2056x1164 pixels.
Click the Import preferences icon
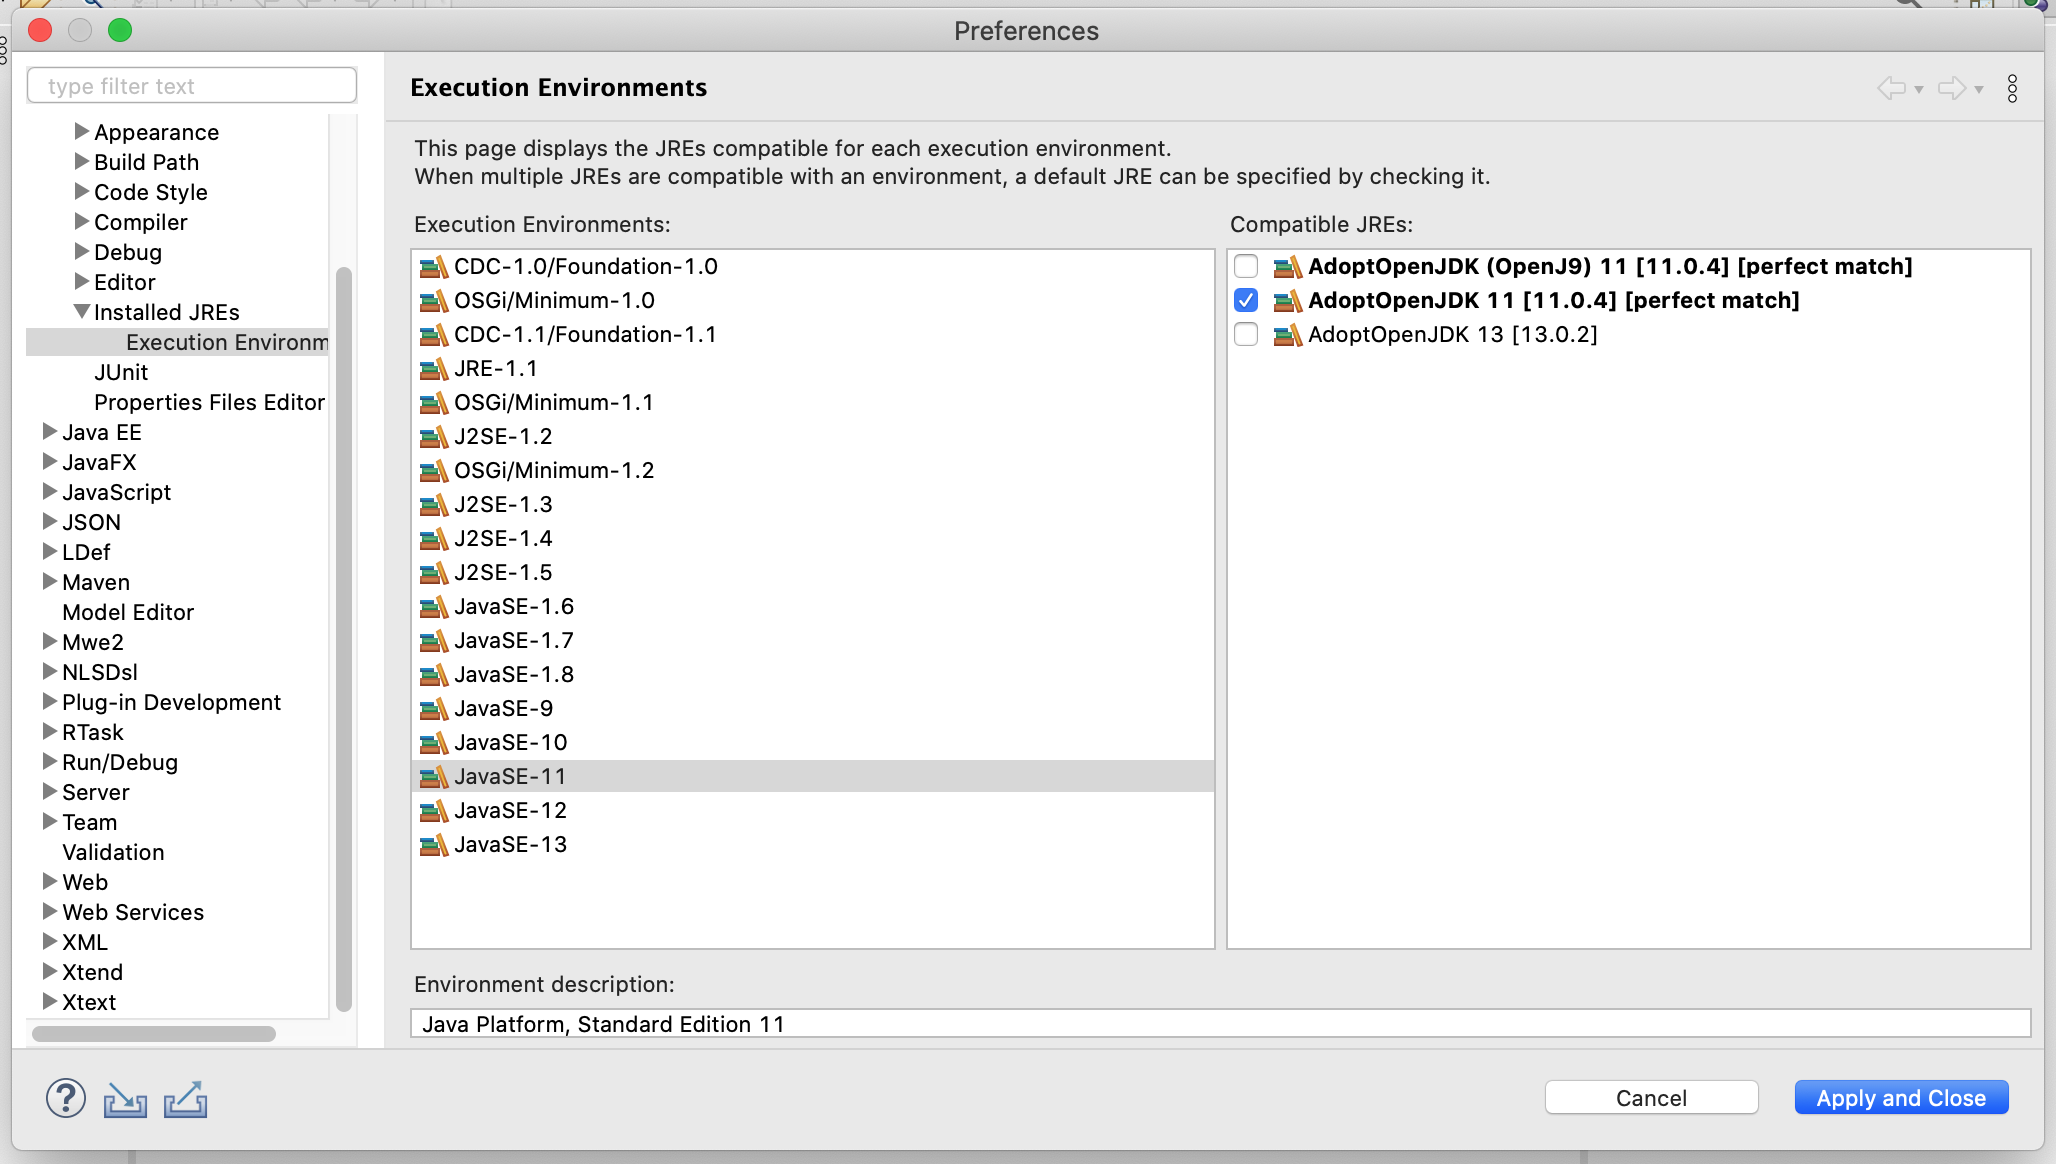[125, 1099]
